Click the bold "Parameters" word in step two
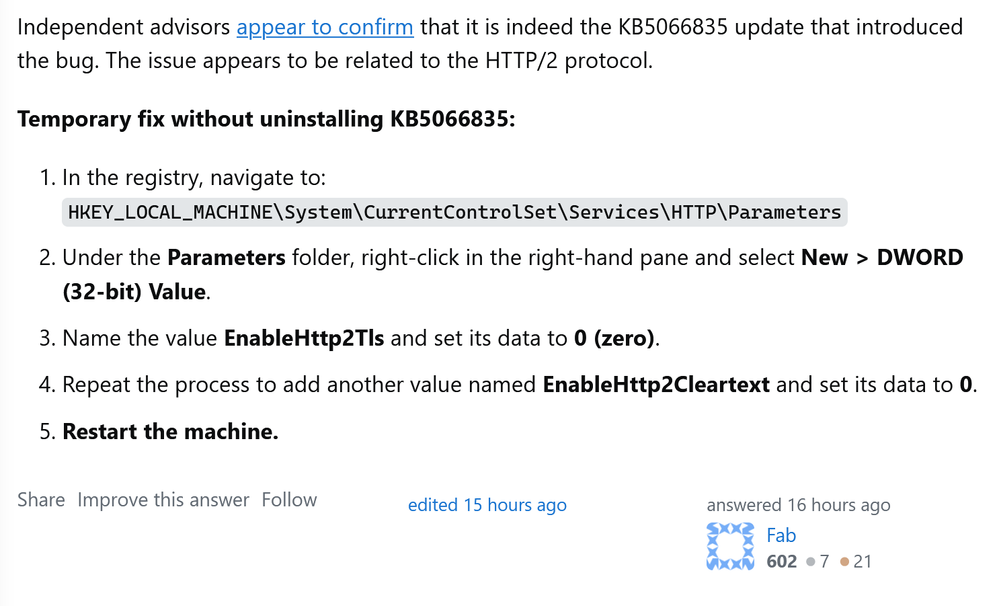 [226, 258]
